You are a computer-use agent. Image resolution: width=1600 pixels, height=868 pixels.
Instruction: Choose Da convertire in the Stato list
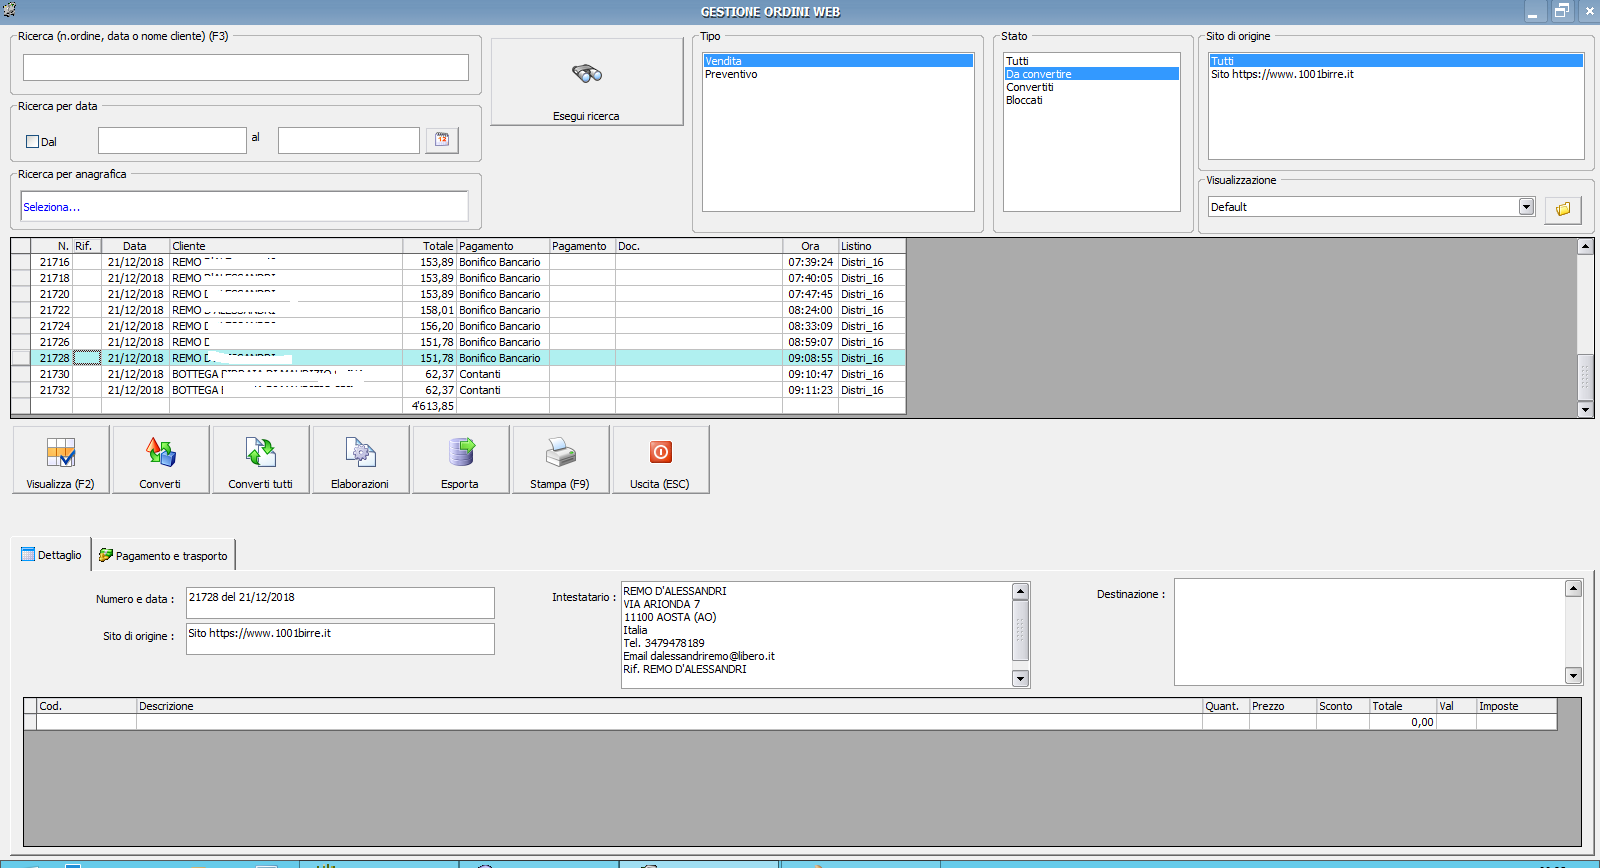coord(1091,74)
